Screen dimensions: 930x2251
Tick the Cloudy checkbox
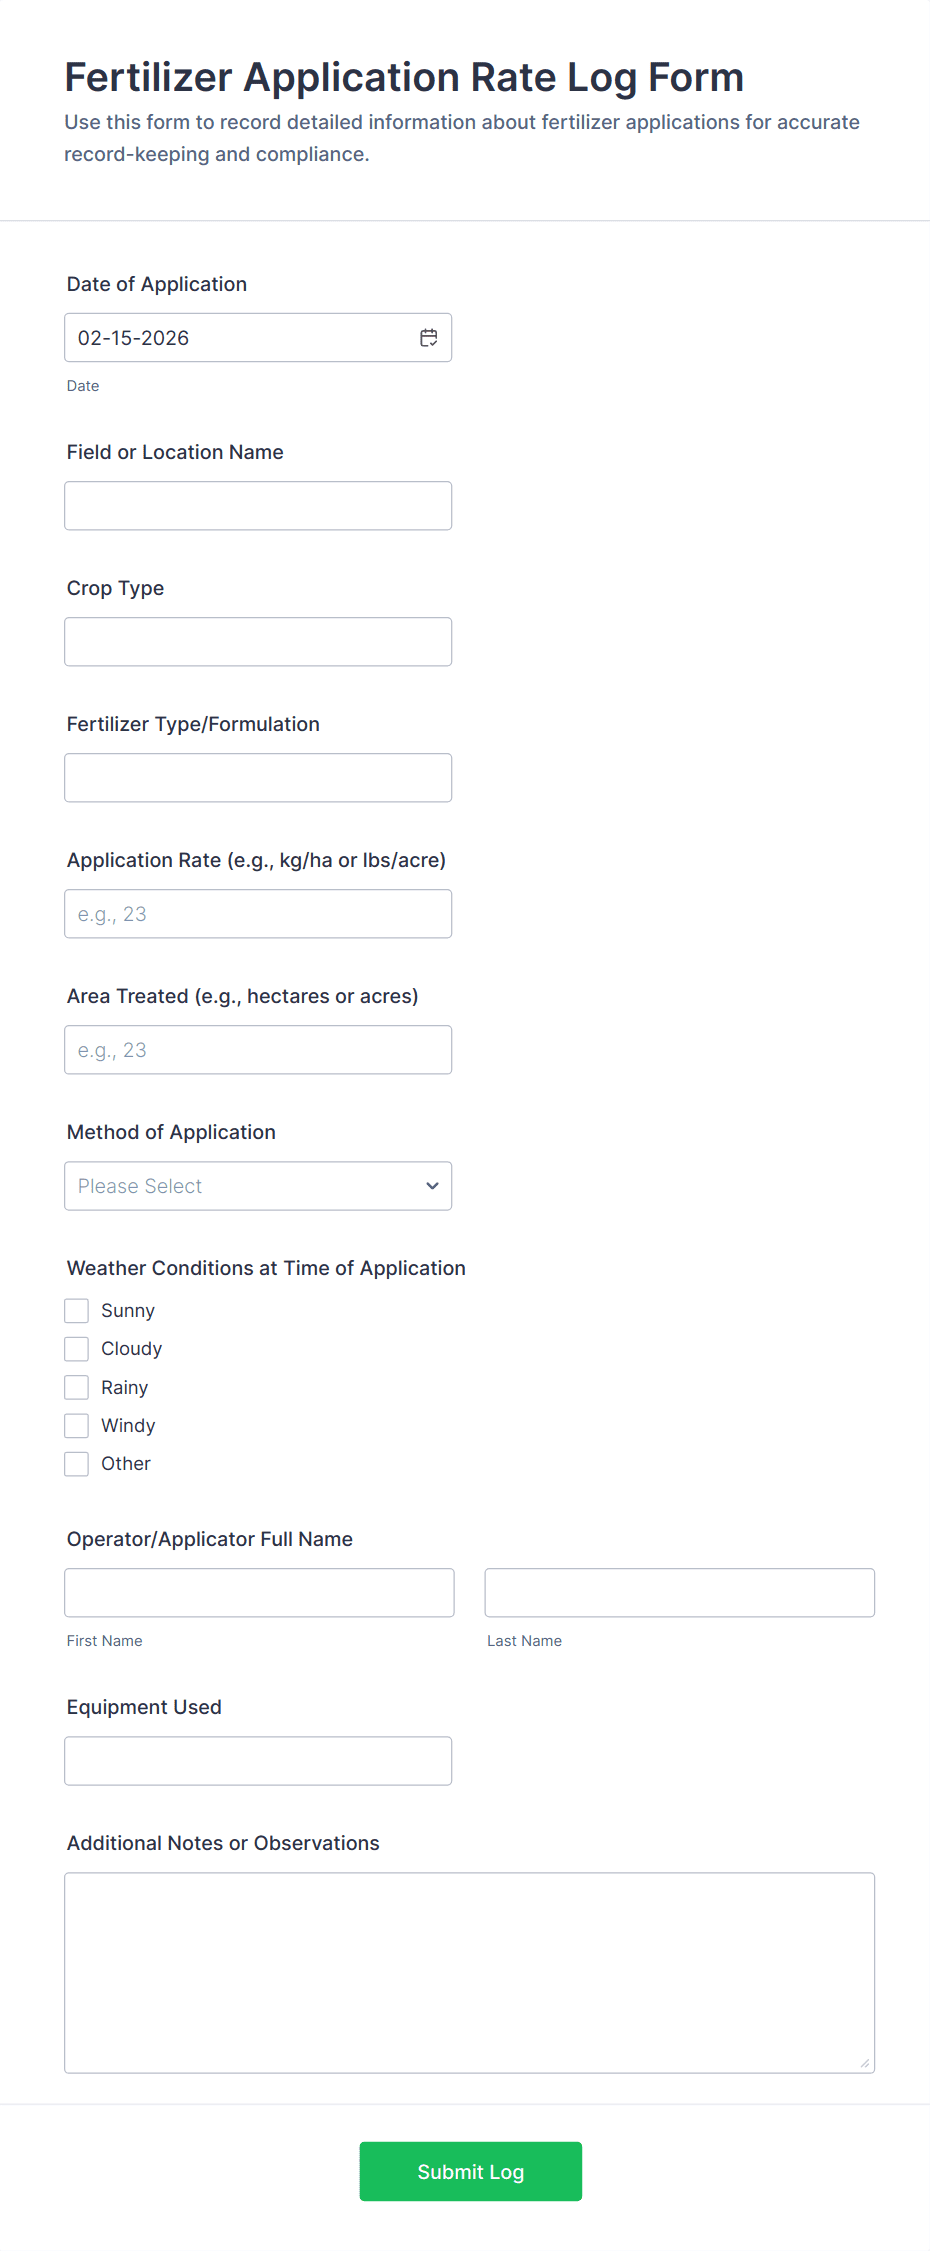tap(77, 1349)
